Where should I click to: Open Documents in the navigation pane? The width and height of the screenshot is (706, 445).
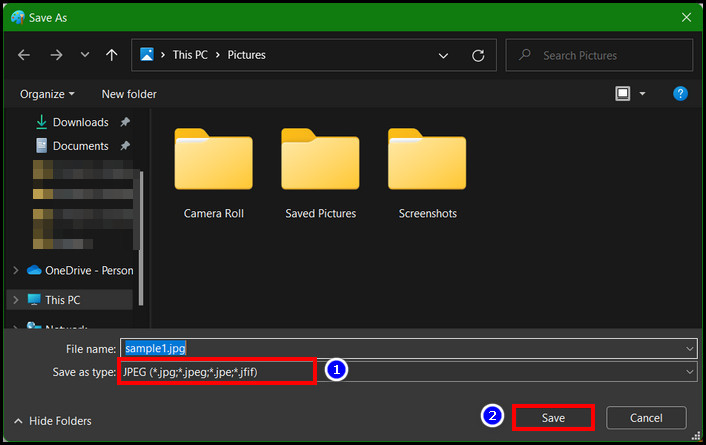point(81,146)
